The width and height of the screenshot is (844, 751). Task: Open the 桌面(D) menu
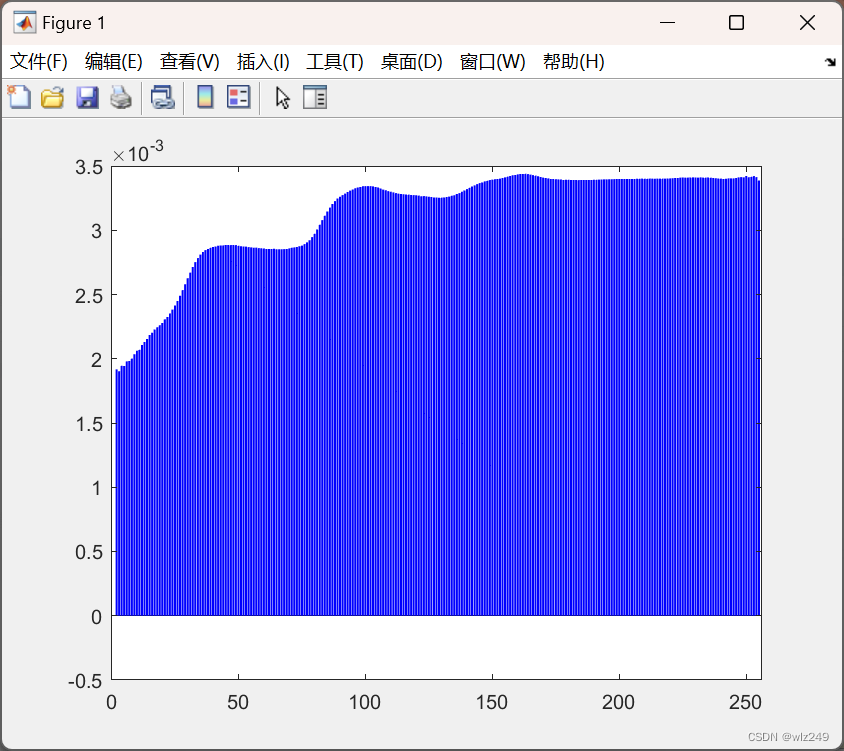tap(412, 61)
